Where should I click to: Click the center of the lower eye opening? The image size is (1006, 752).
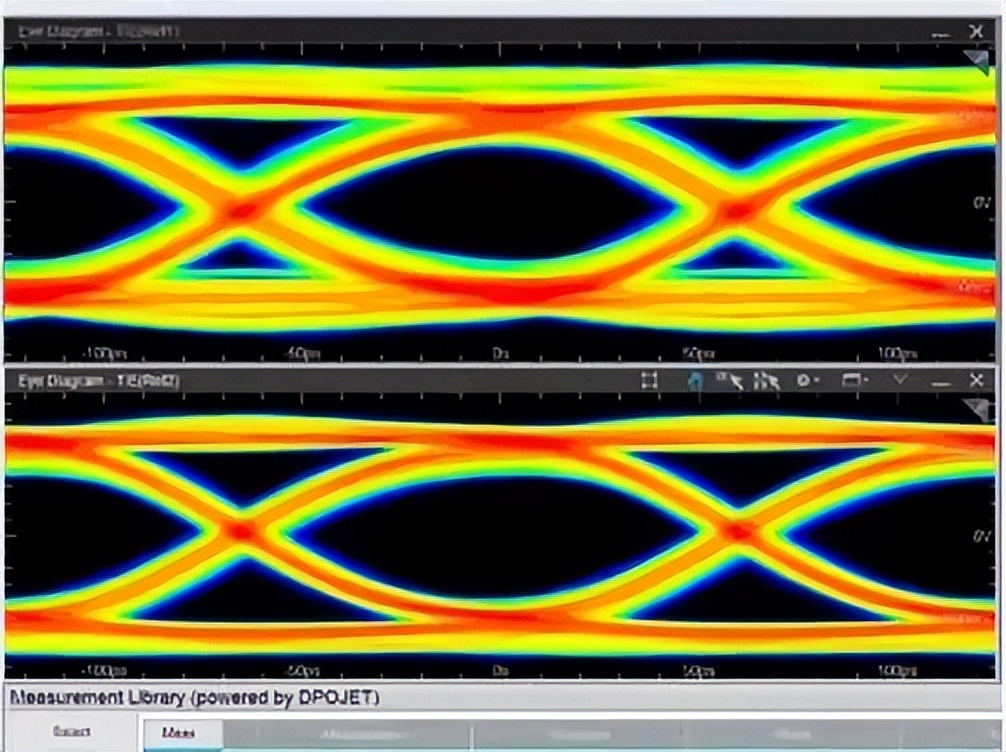coord(490,535)
